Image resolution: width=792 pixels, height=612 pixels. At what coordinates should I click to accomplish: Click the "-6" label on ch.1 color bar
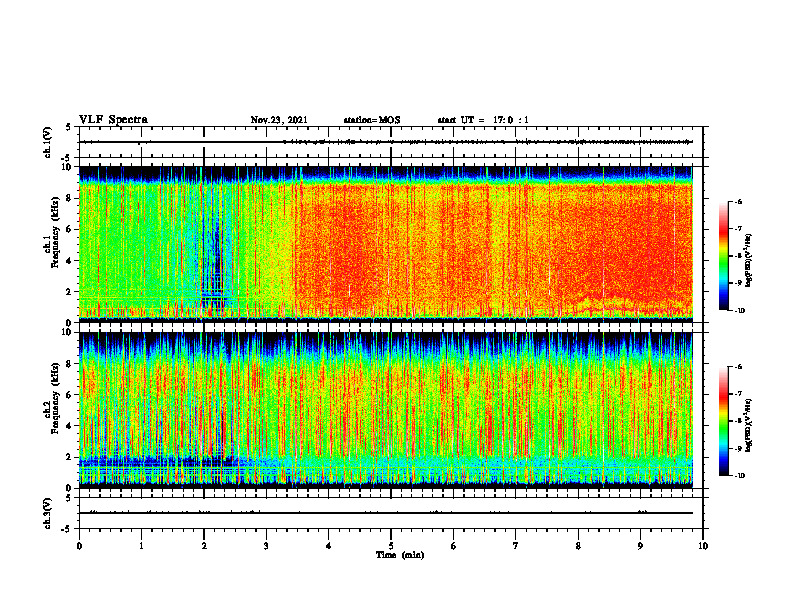[x=738, y=201]
